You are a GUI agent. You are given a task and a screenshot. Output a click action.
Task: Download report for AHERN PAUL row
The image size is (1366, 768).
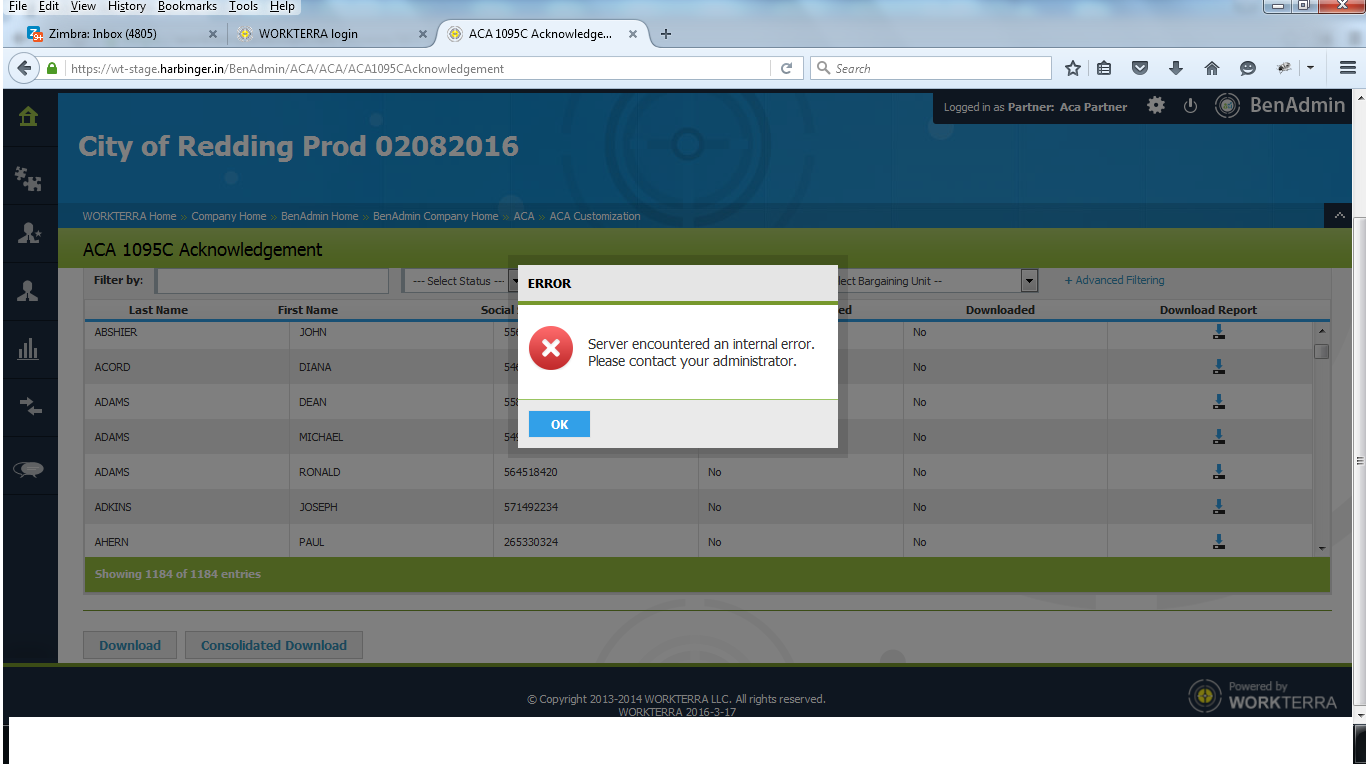(1218, 542)
